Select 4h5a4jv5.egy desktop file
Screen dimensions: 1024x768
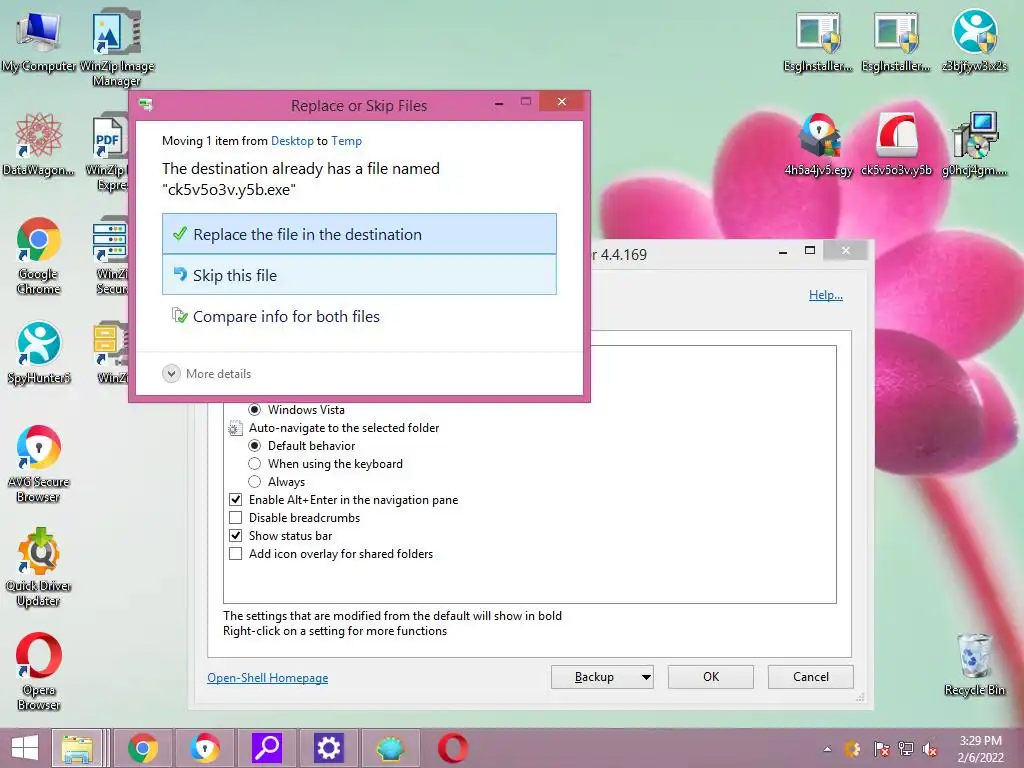[x=819, y=144]
